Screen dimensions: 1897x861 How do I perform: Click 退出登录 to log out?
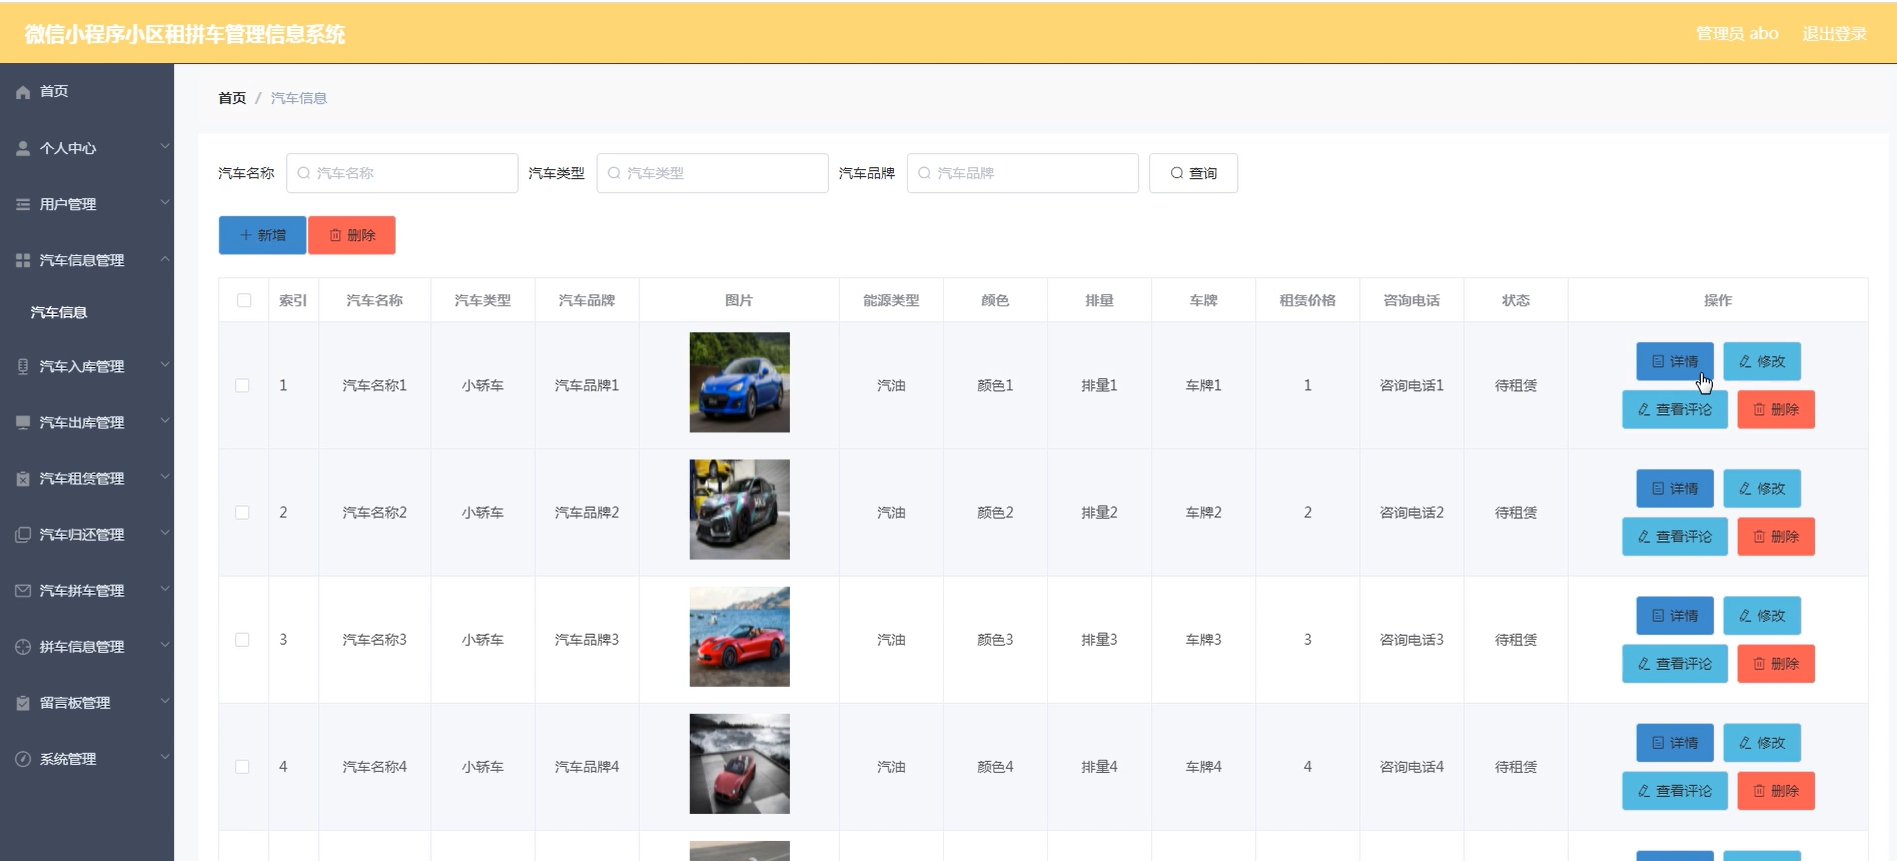pos(1834,33)
